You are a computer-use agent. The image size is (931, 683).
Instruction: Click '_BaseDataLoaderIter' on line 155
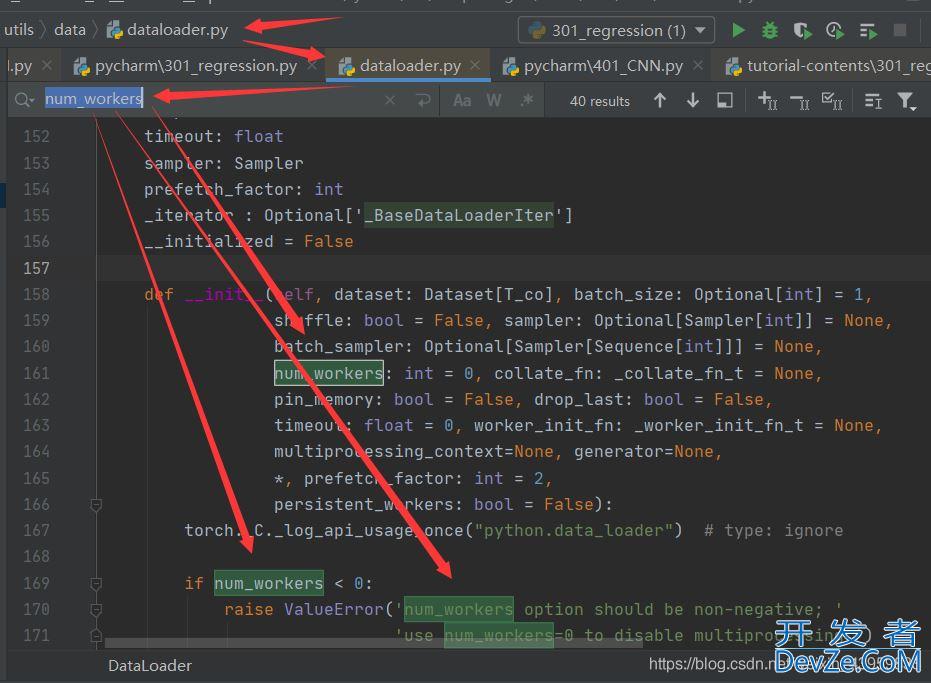[458, 216]
